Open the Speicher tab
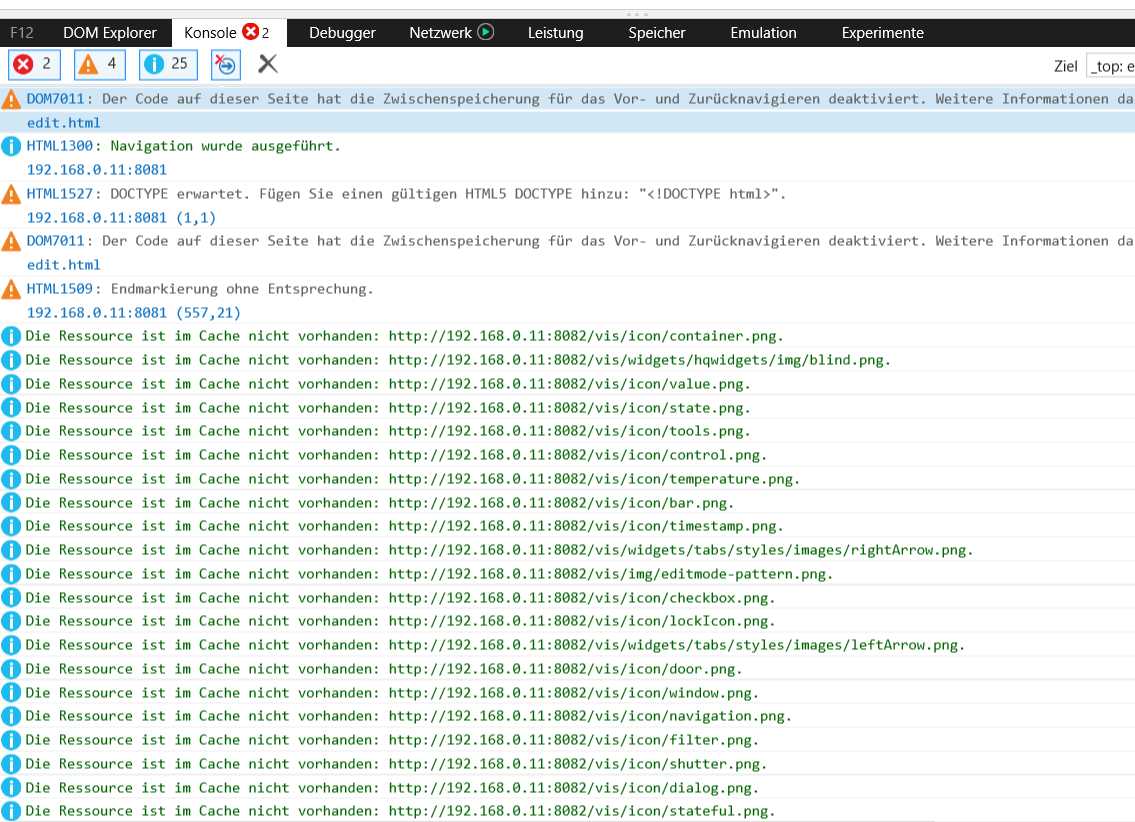This screenshot has width=1135, height=822. pyautogui.click(x=656, y=33)
